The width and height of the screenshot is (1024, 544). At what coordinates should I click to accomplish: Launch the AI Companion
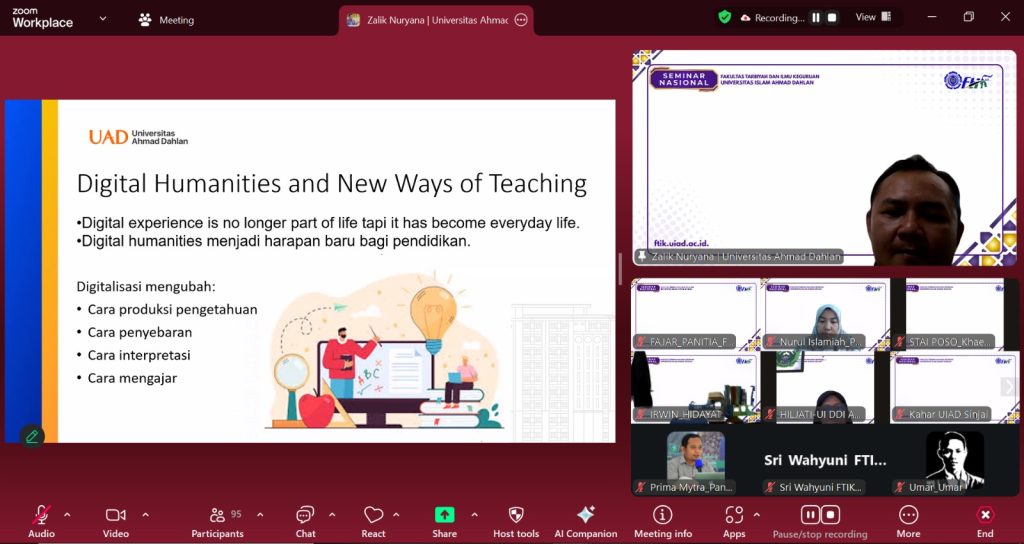click(586, 516)
